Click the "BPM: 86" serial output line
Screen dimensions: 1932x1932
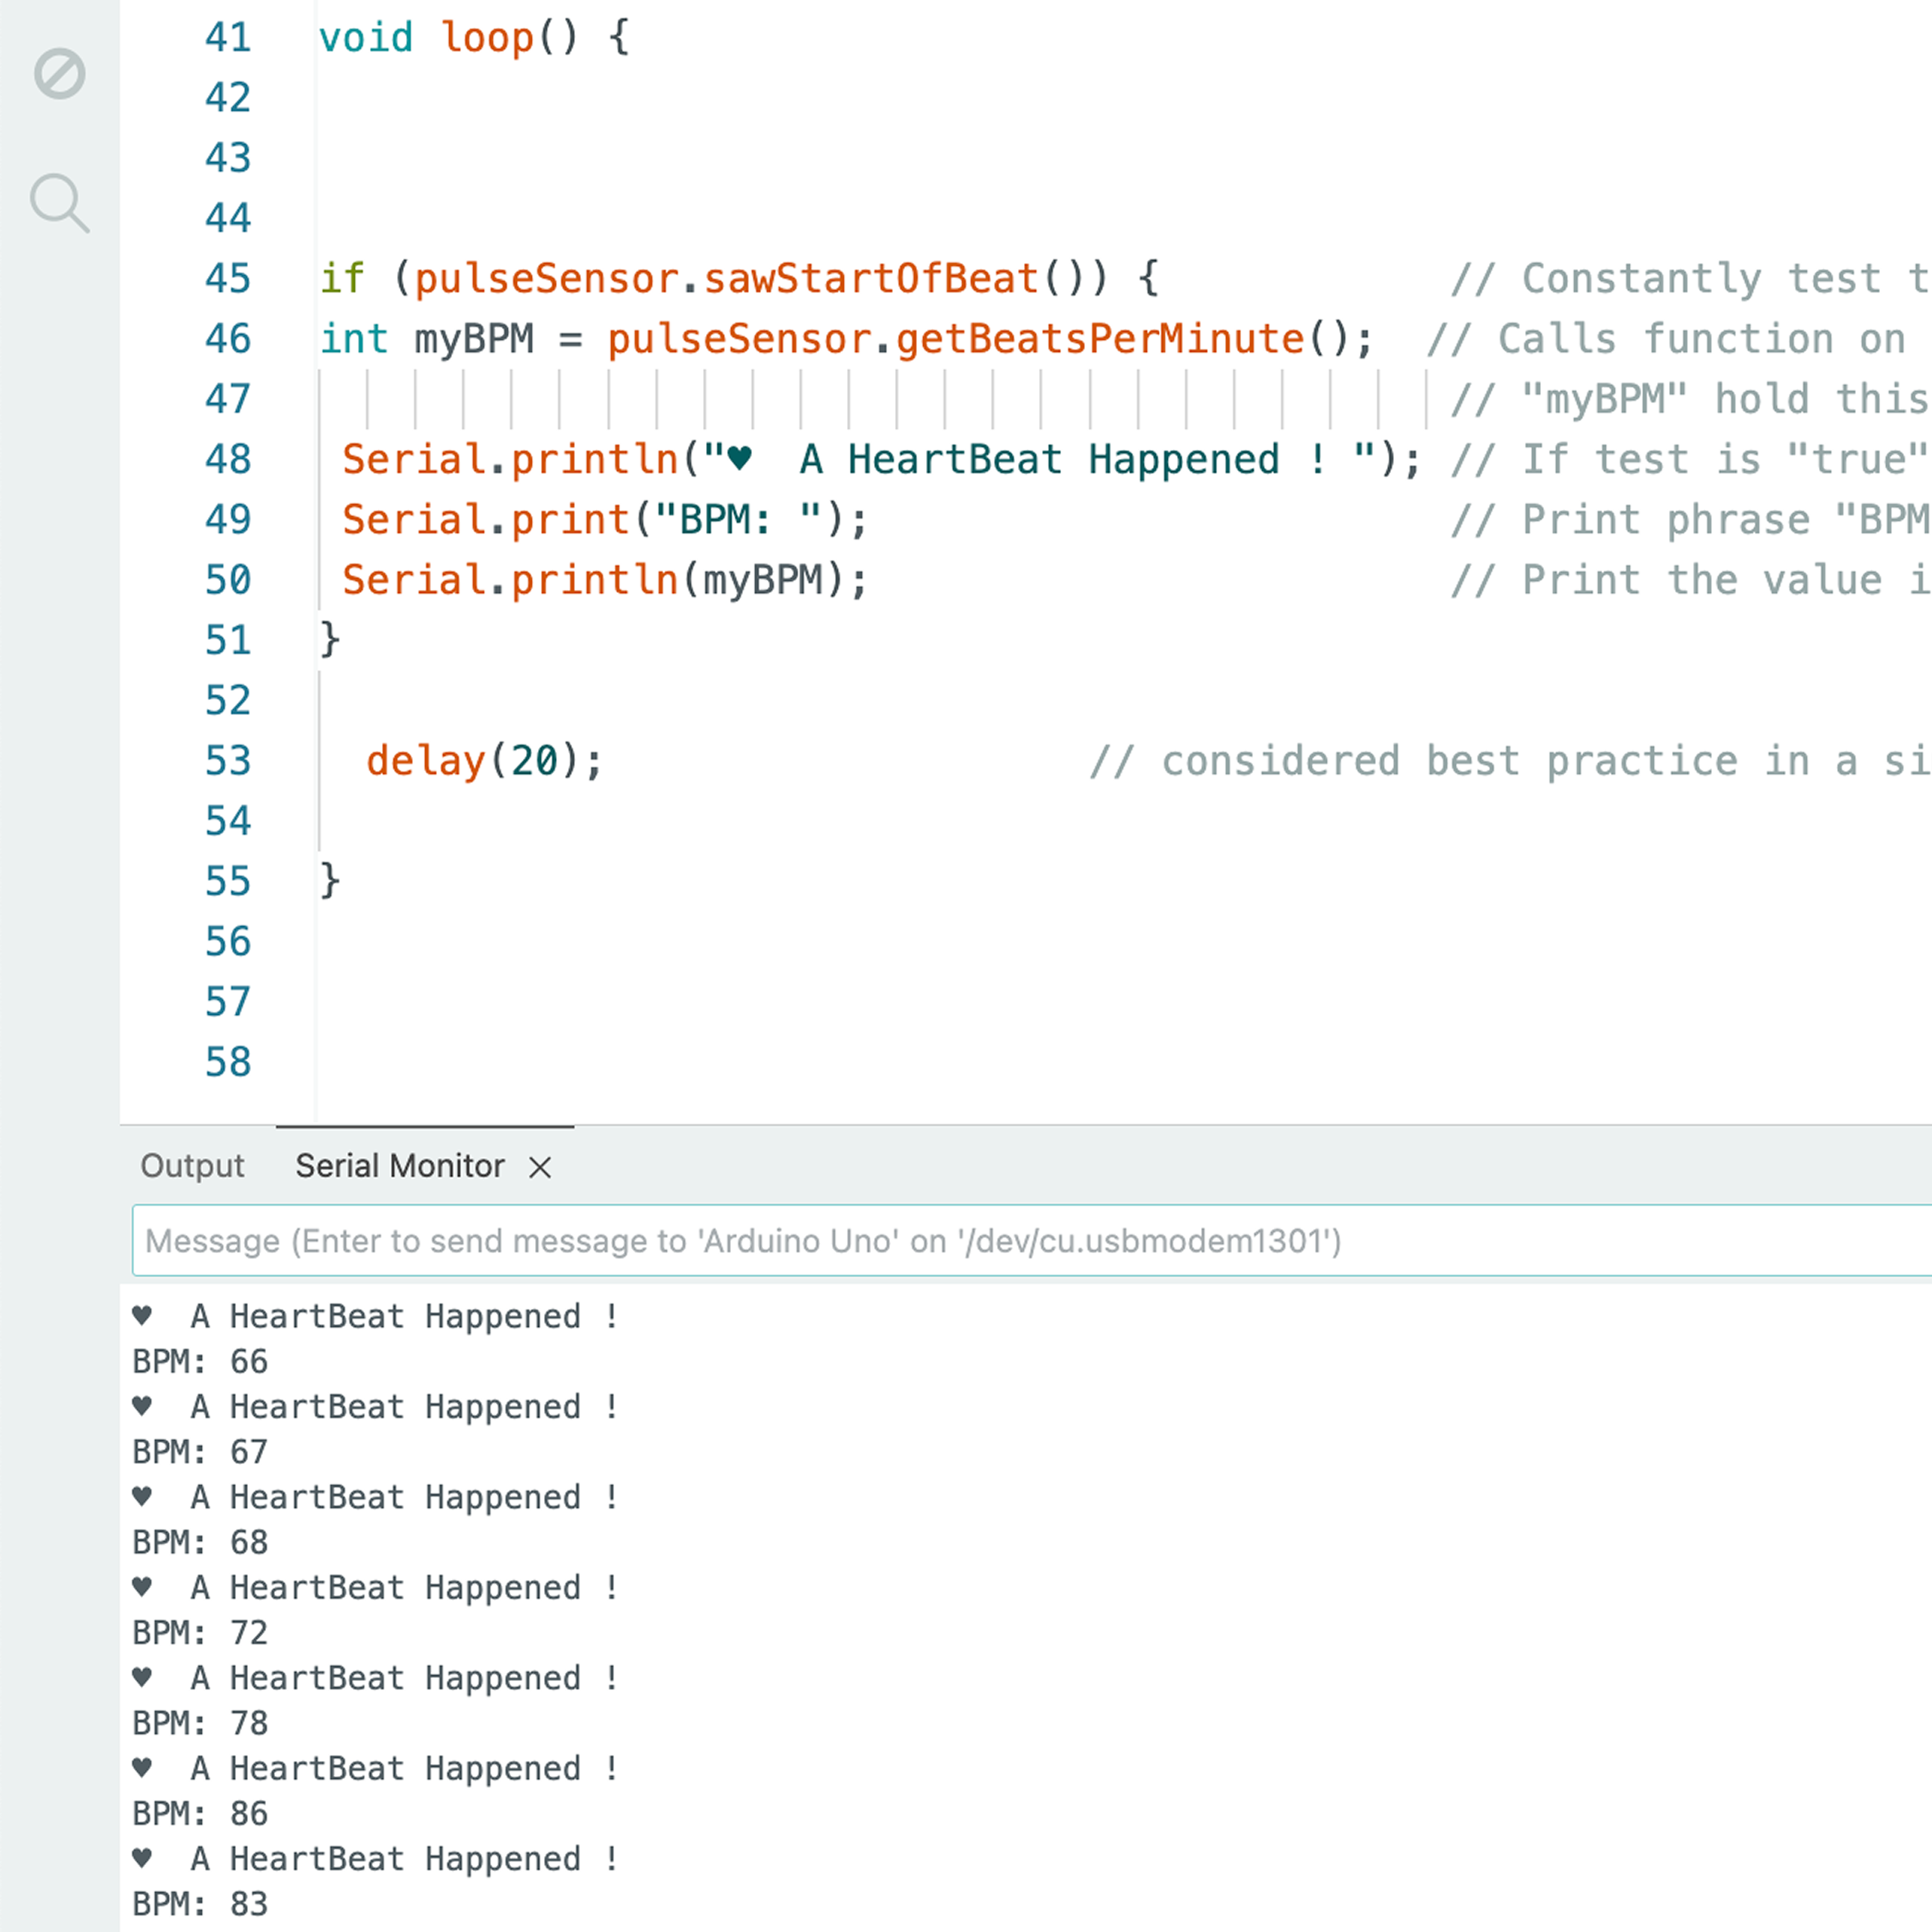tap(200, 1814)
